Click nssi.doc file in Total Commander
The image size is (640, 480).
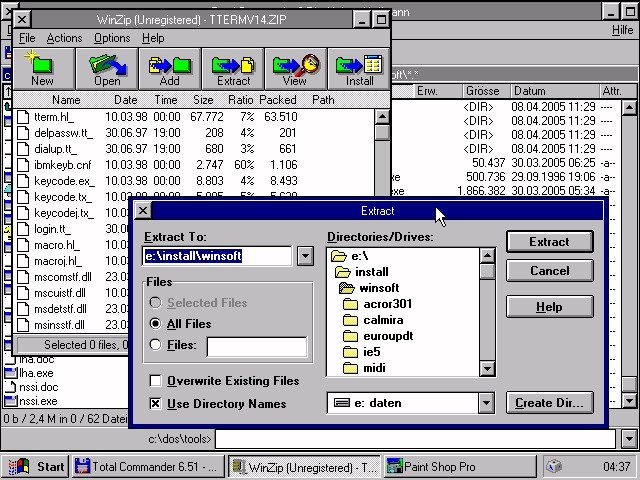pyautogui.click(x=39, y=387)
